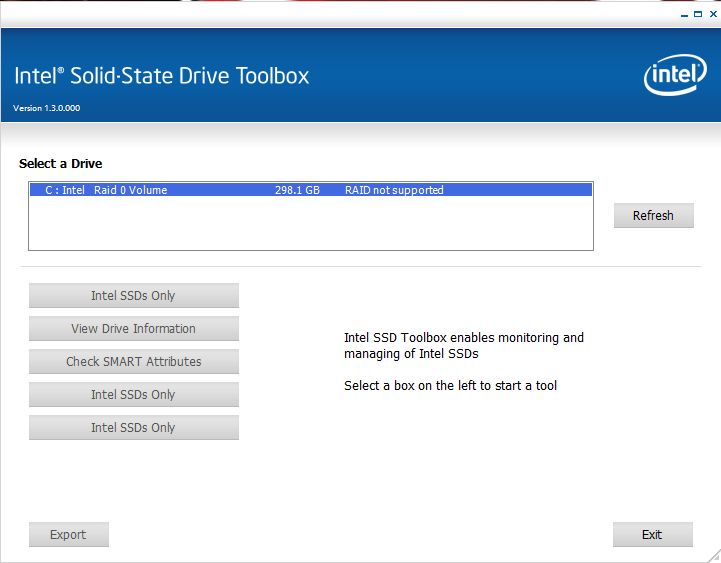Click the Exit button

(652, 534)
